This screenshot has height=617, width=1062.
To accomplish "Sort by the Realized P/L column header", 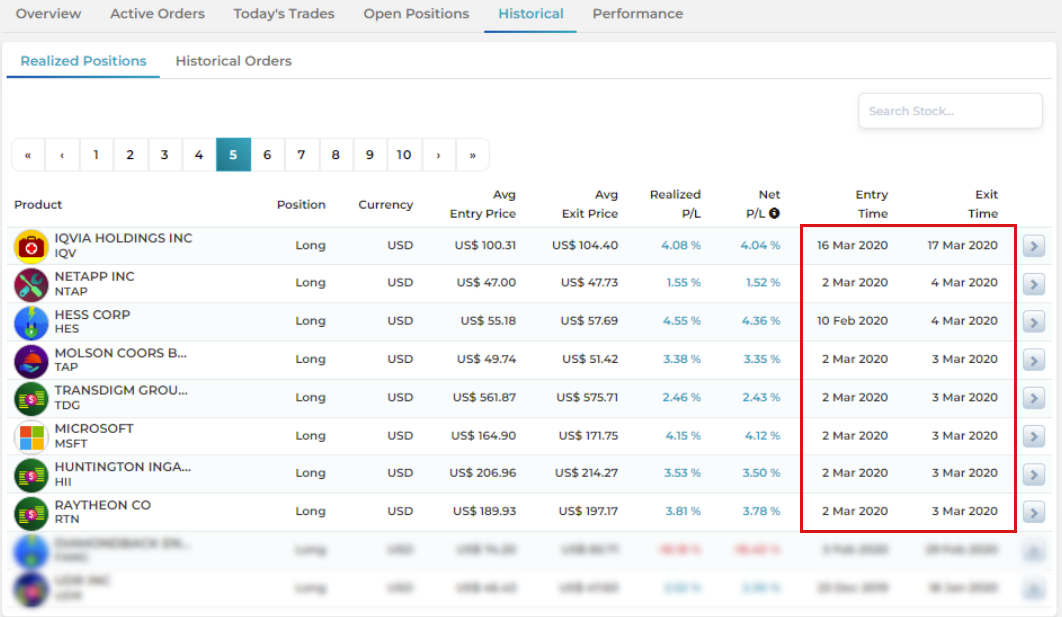I will pos(675,204).
